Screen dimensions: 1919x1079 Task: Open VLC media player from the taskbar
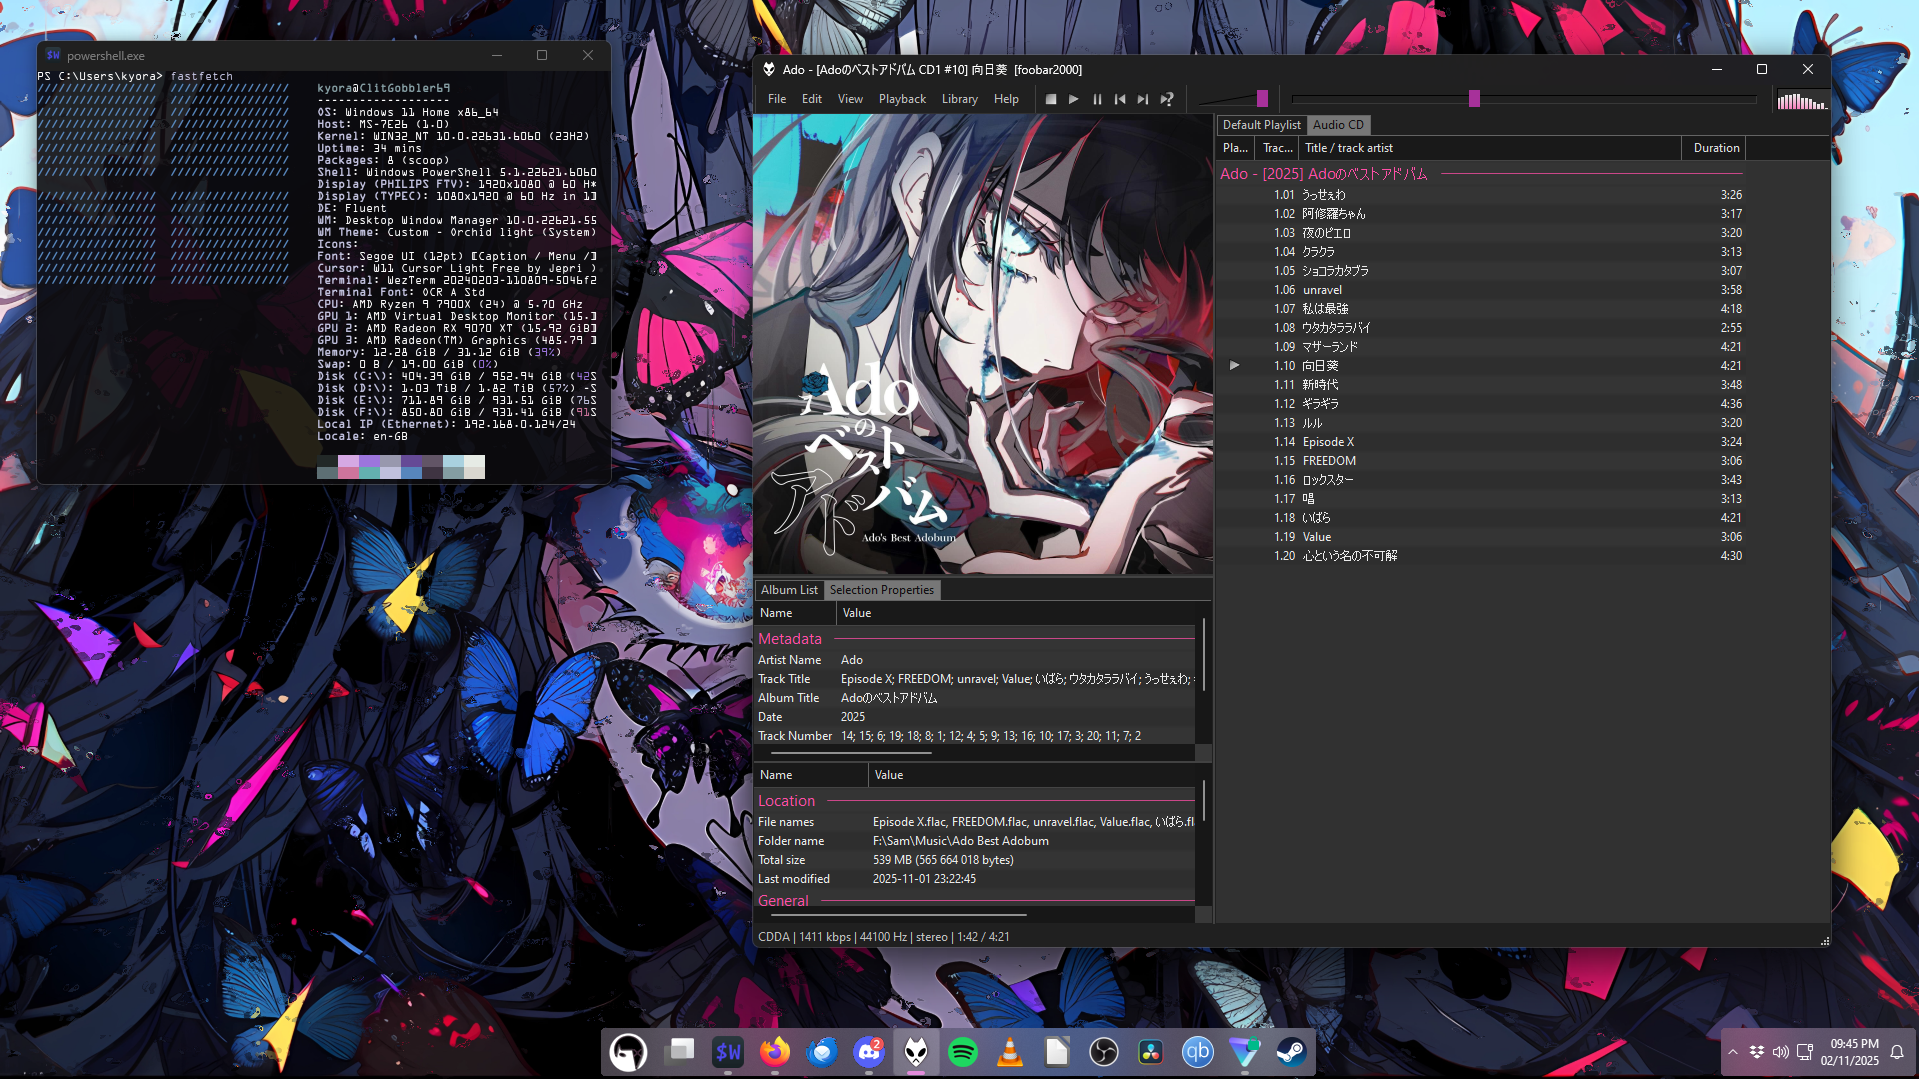(x=1010, y=1052)
